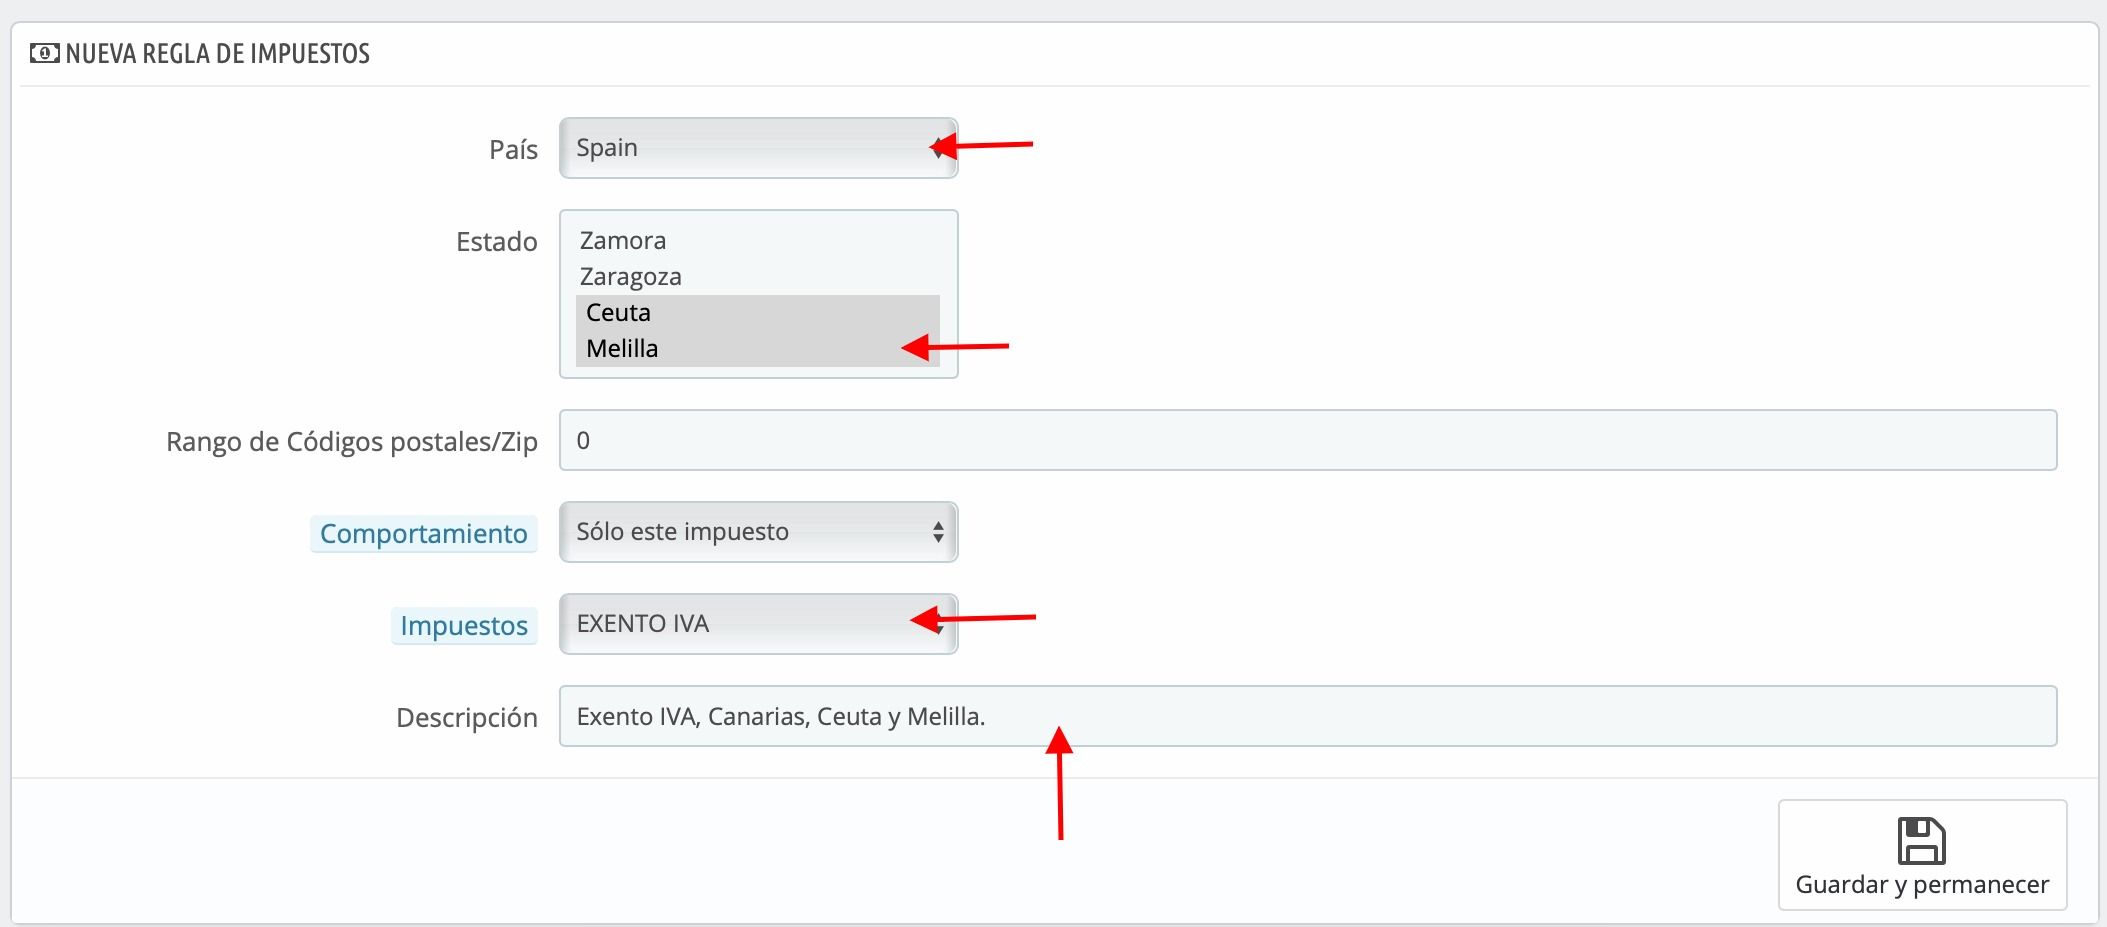Click the Comportamiento help label
This screenshot has height=927, width=2107.
click(424, 534)
